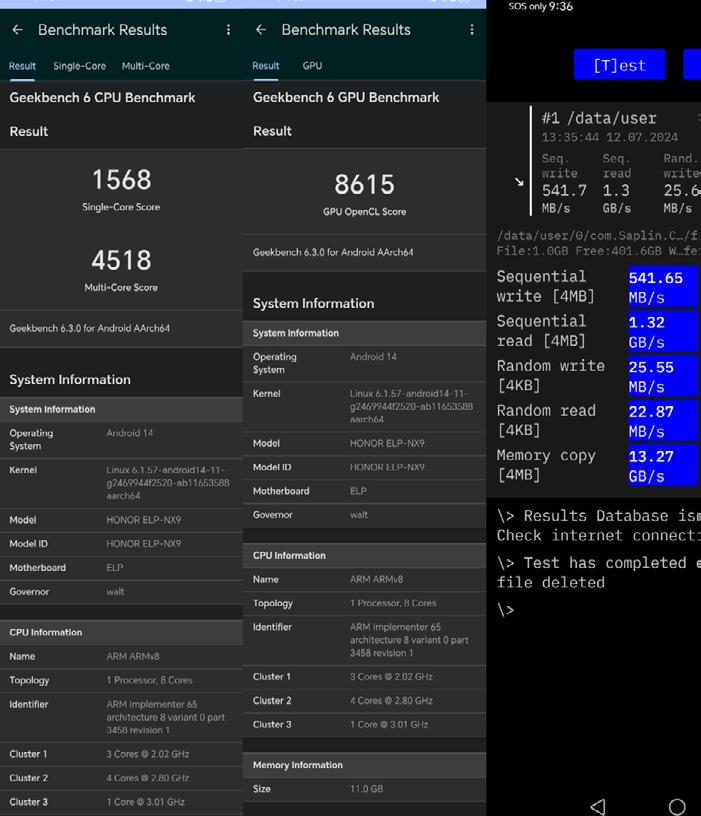Image resolution: width=701 pixels, height=816 pixels.
Task: Tap Model HONOR ELP-NX9 row in CPU panel
Action: [121, 520]
